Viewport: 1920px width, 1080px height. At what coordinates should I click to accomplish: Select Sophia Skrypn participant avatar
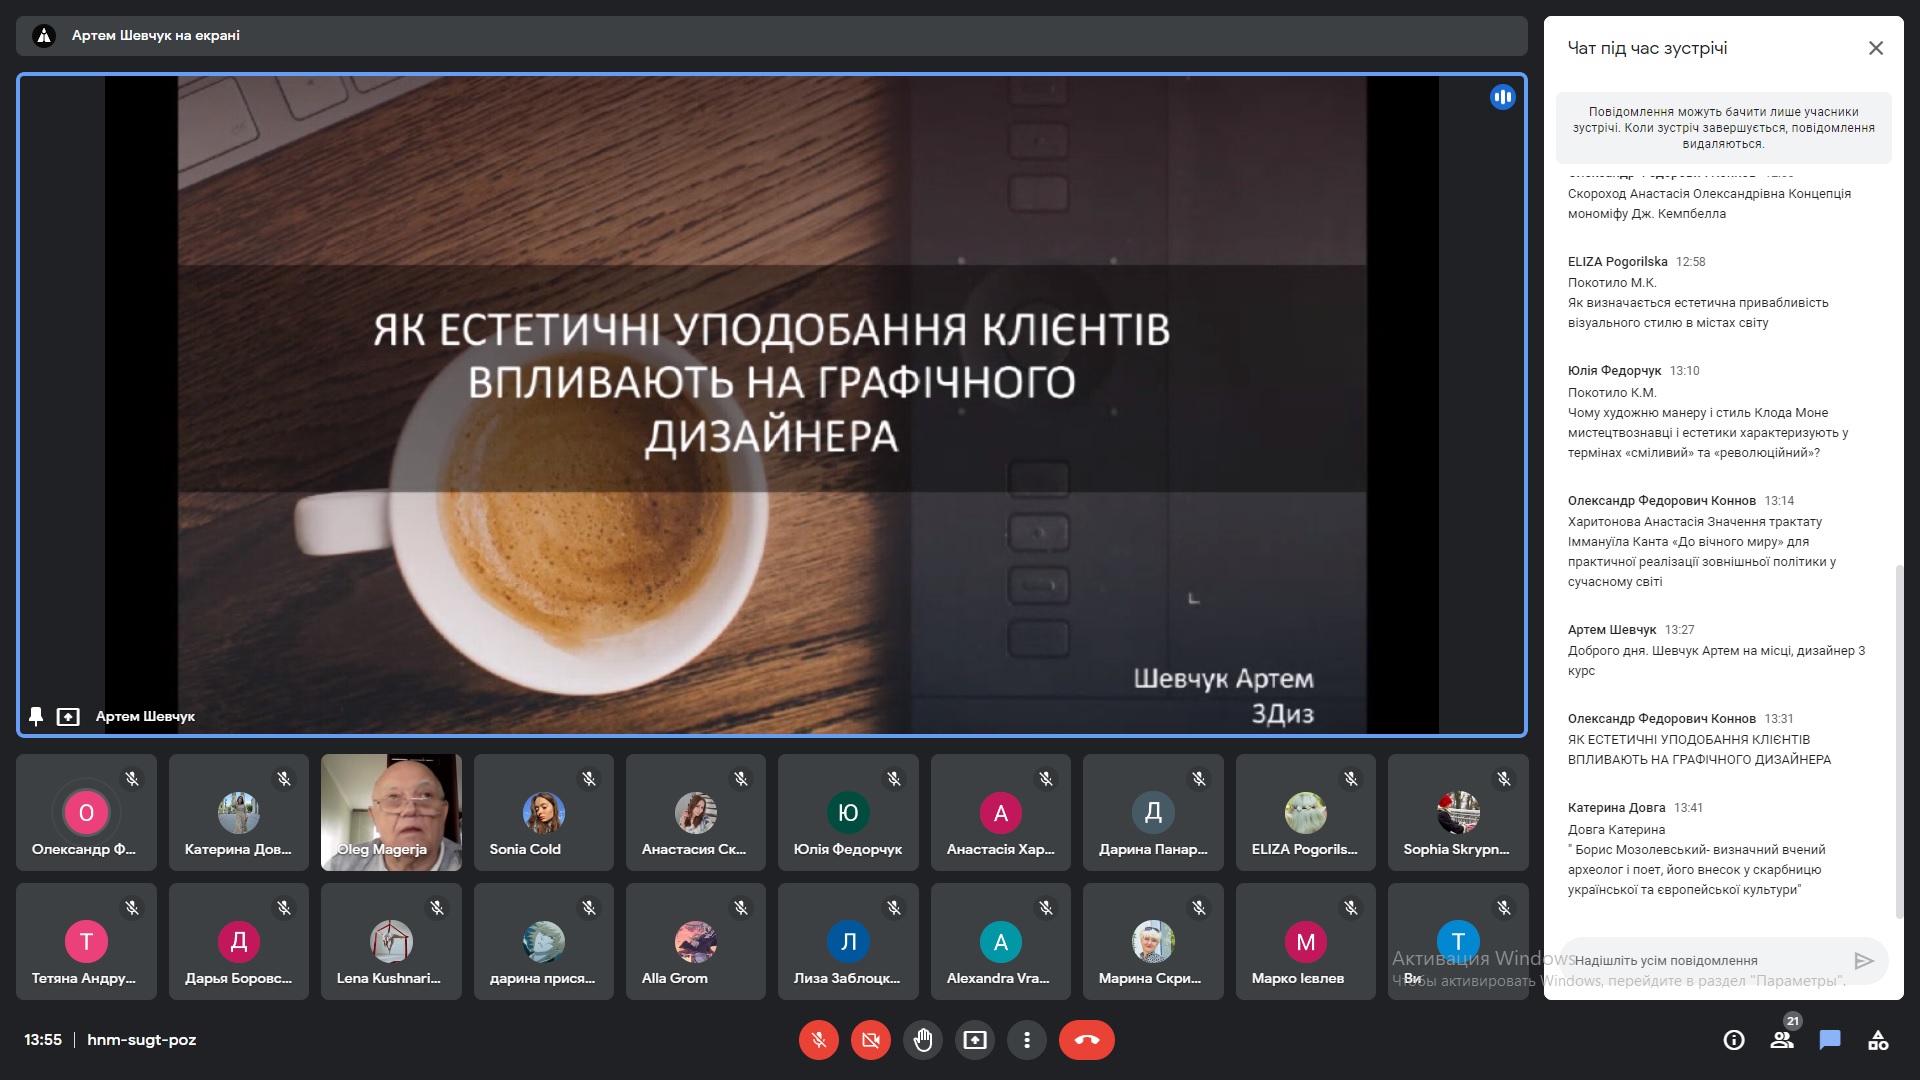click(x=1458, y=813)
